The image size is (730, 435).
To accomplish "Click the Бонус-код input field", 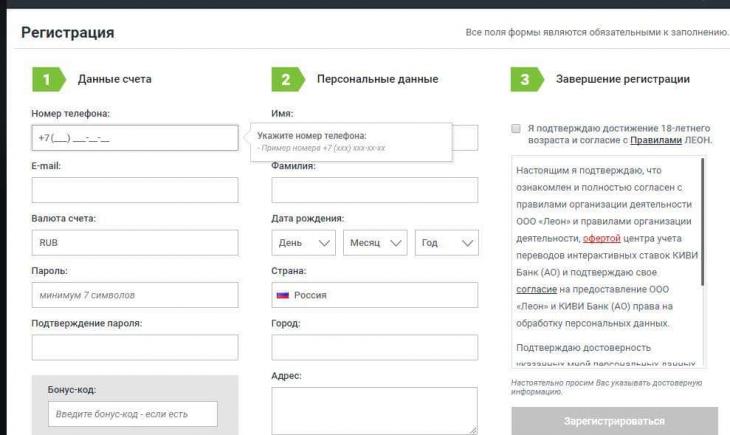I will [132, 414].
